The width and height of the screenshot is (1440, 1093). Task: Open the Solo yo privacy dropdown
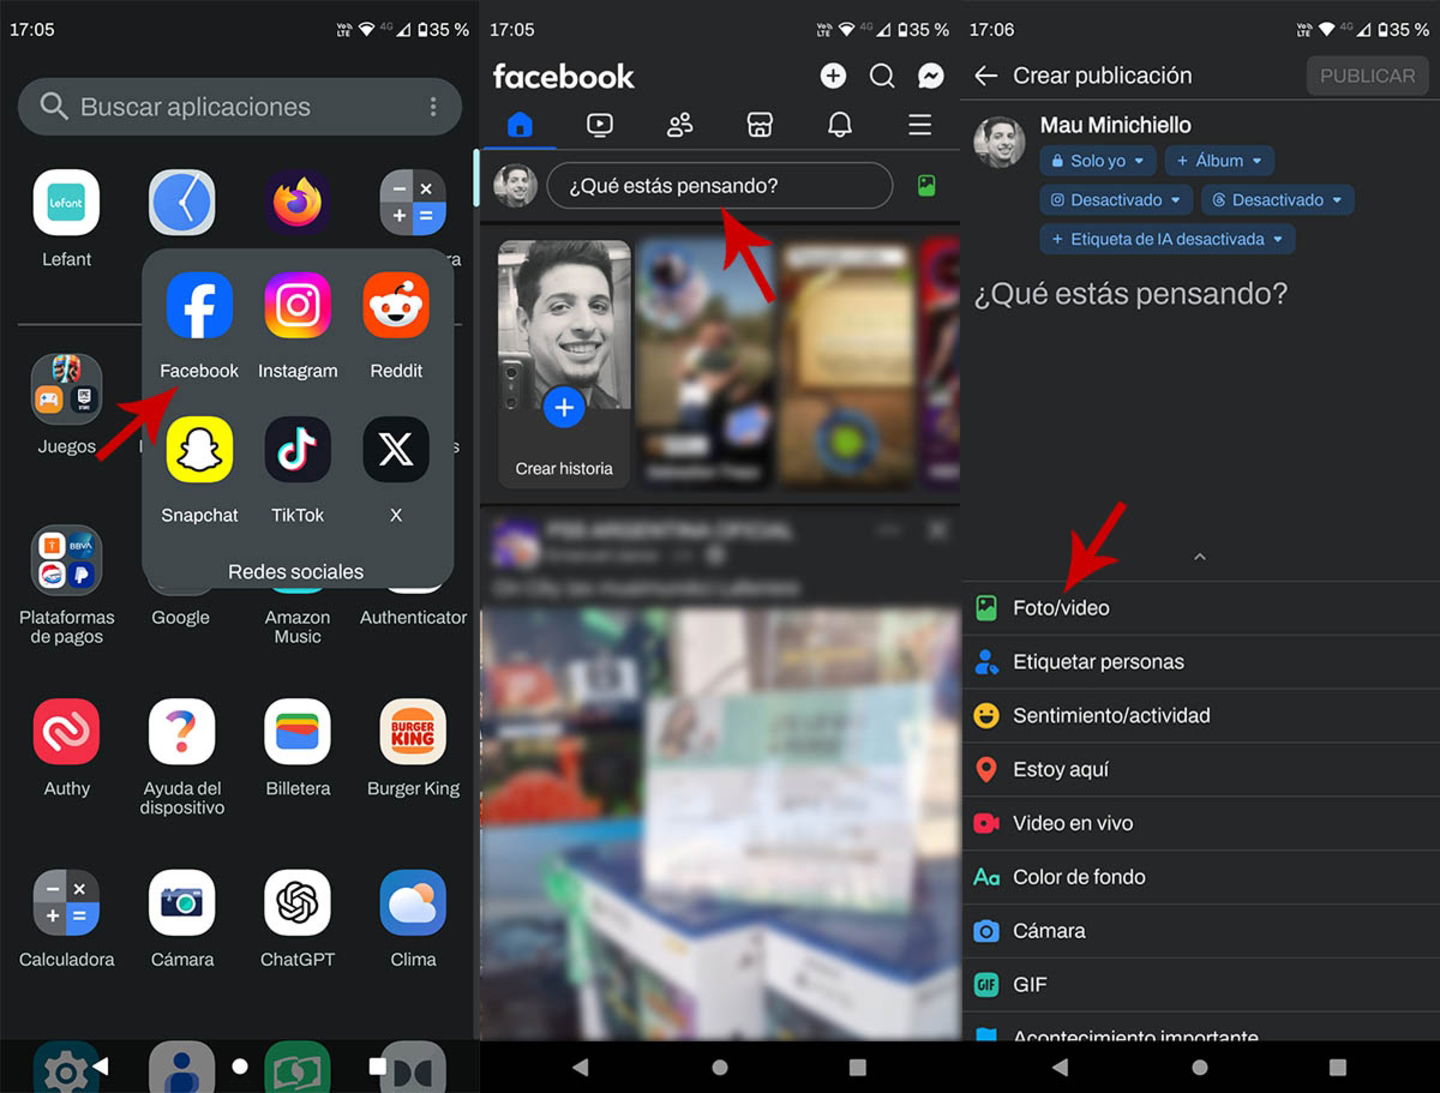pyautogui.click(x=1098, y=161)
